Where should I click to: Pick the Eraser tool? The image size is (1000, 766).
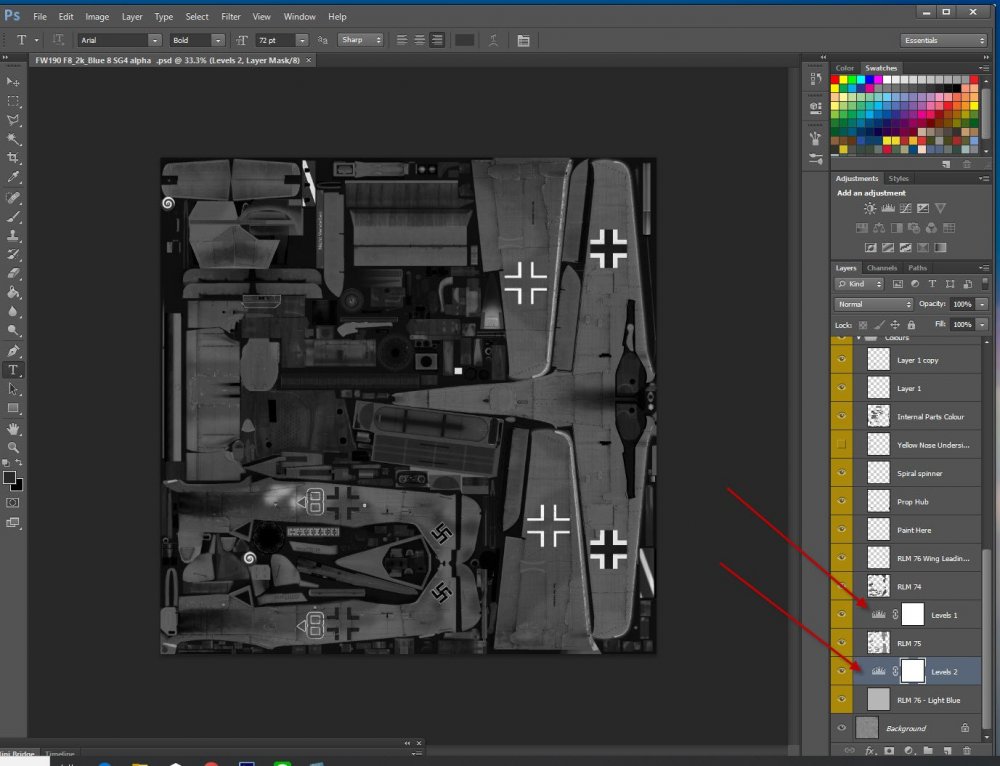(14, 273)
